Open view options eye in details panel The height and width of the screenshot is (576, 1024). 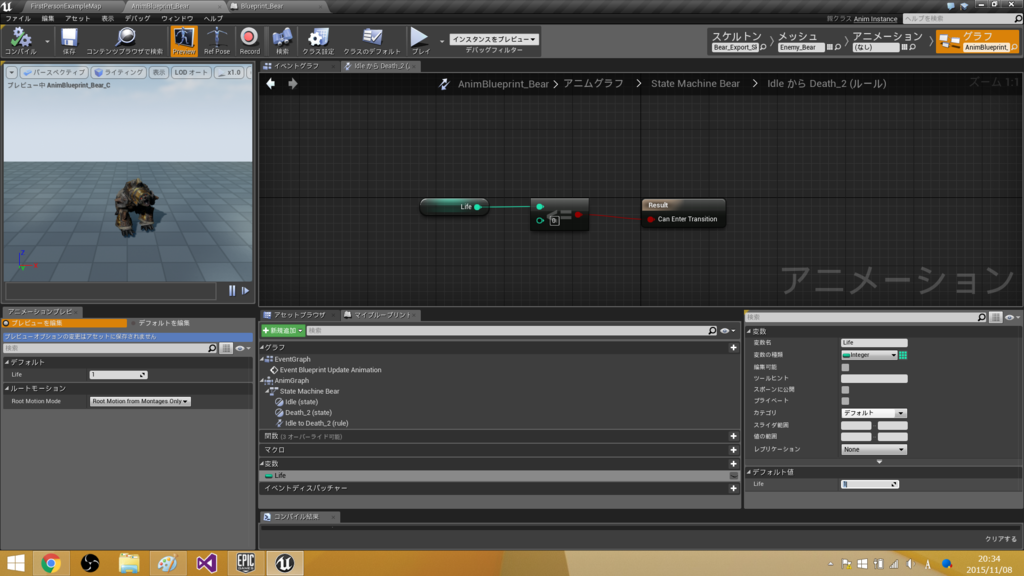click(1012, 317)
